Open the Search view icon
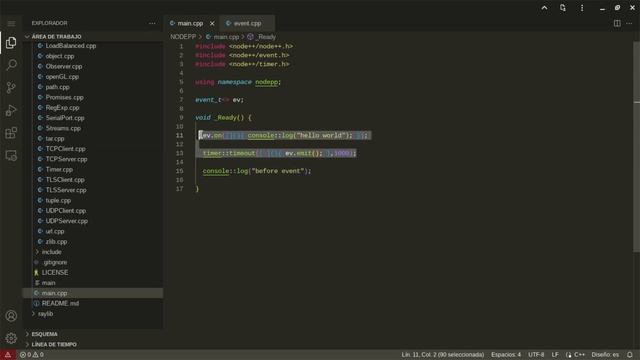The height and width of the screenshot is (360, 640). [x=11, y=65]
